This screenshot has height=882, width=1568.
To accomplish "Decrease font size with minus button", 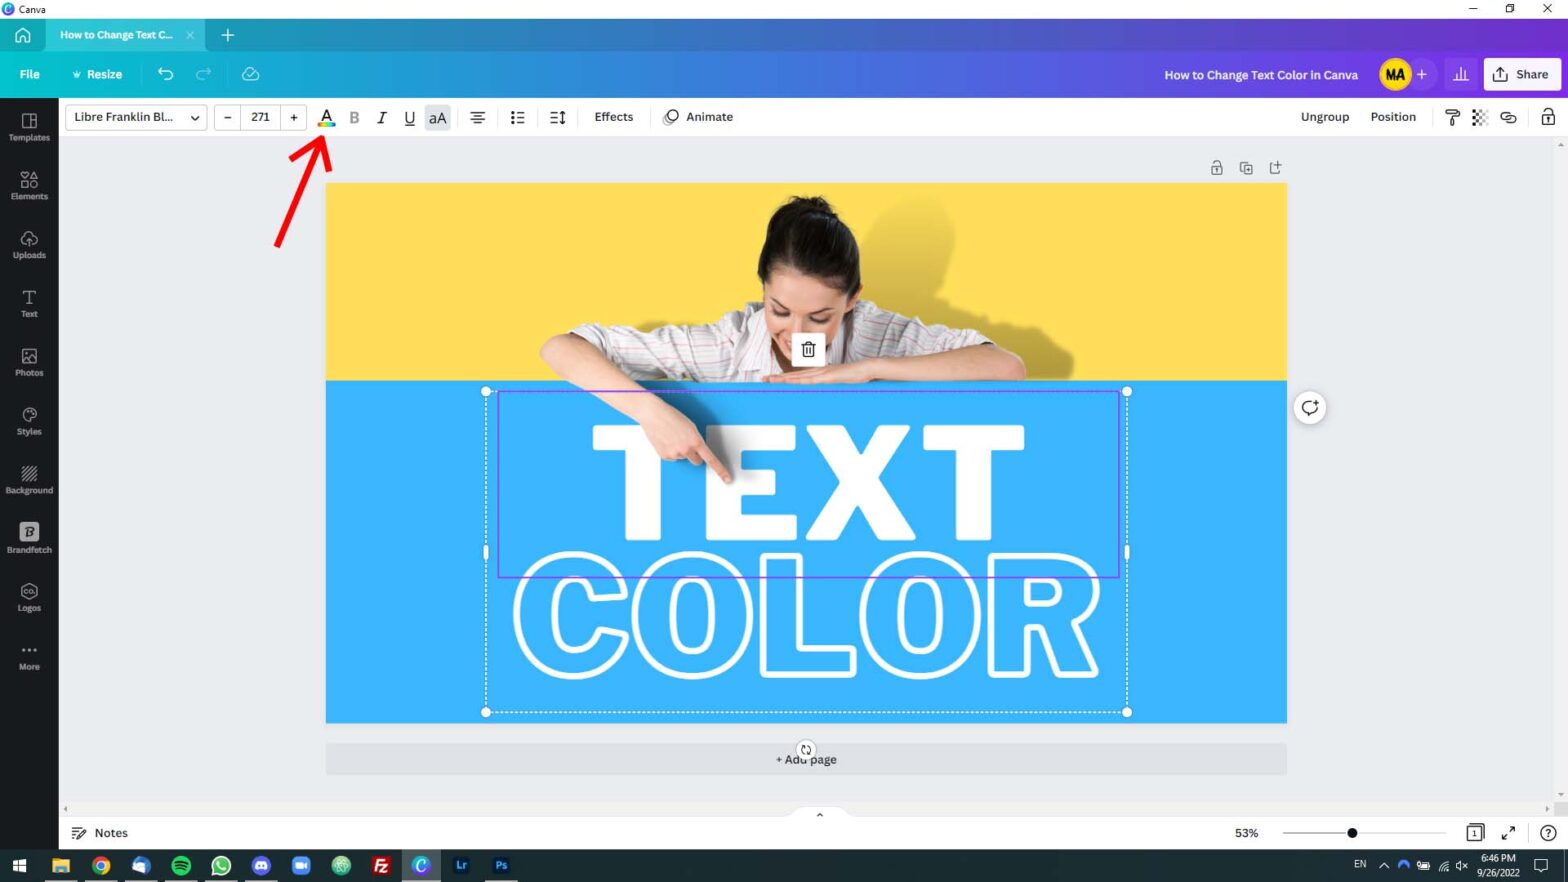I will point(228,117).
